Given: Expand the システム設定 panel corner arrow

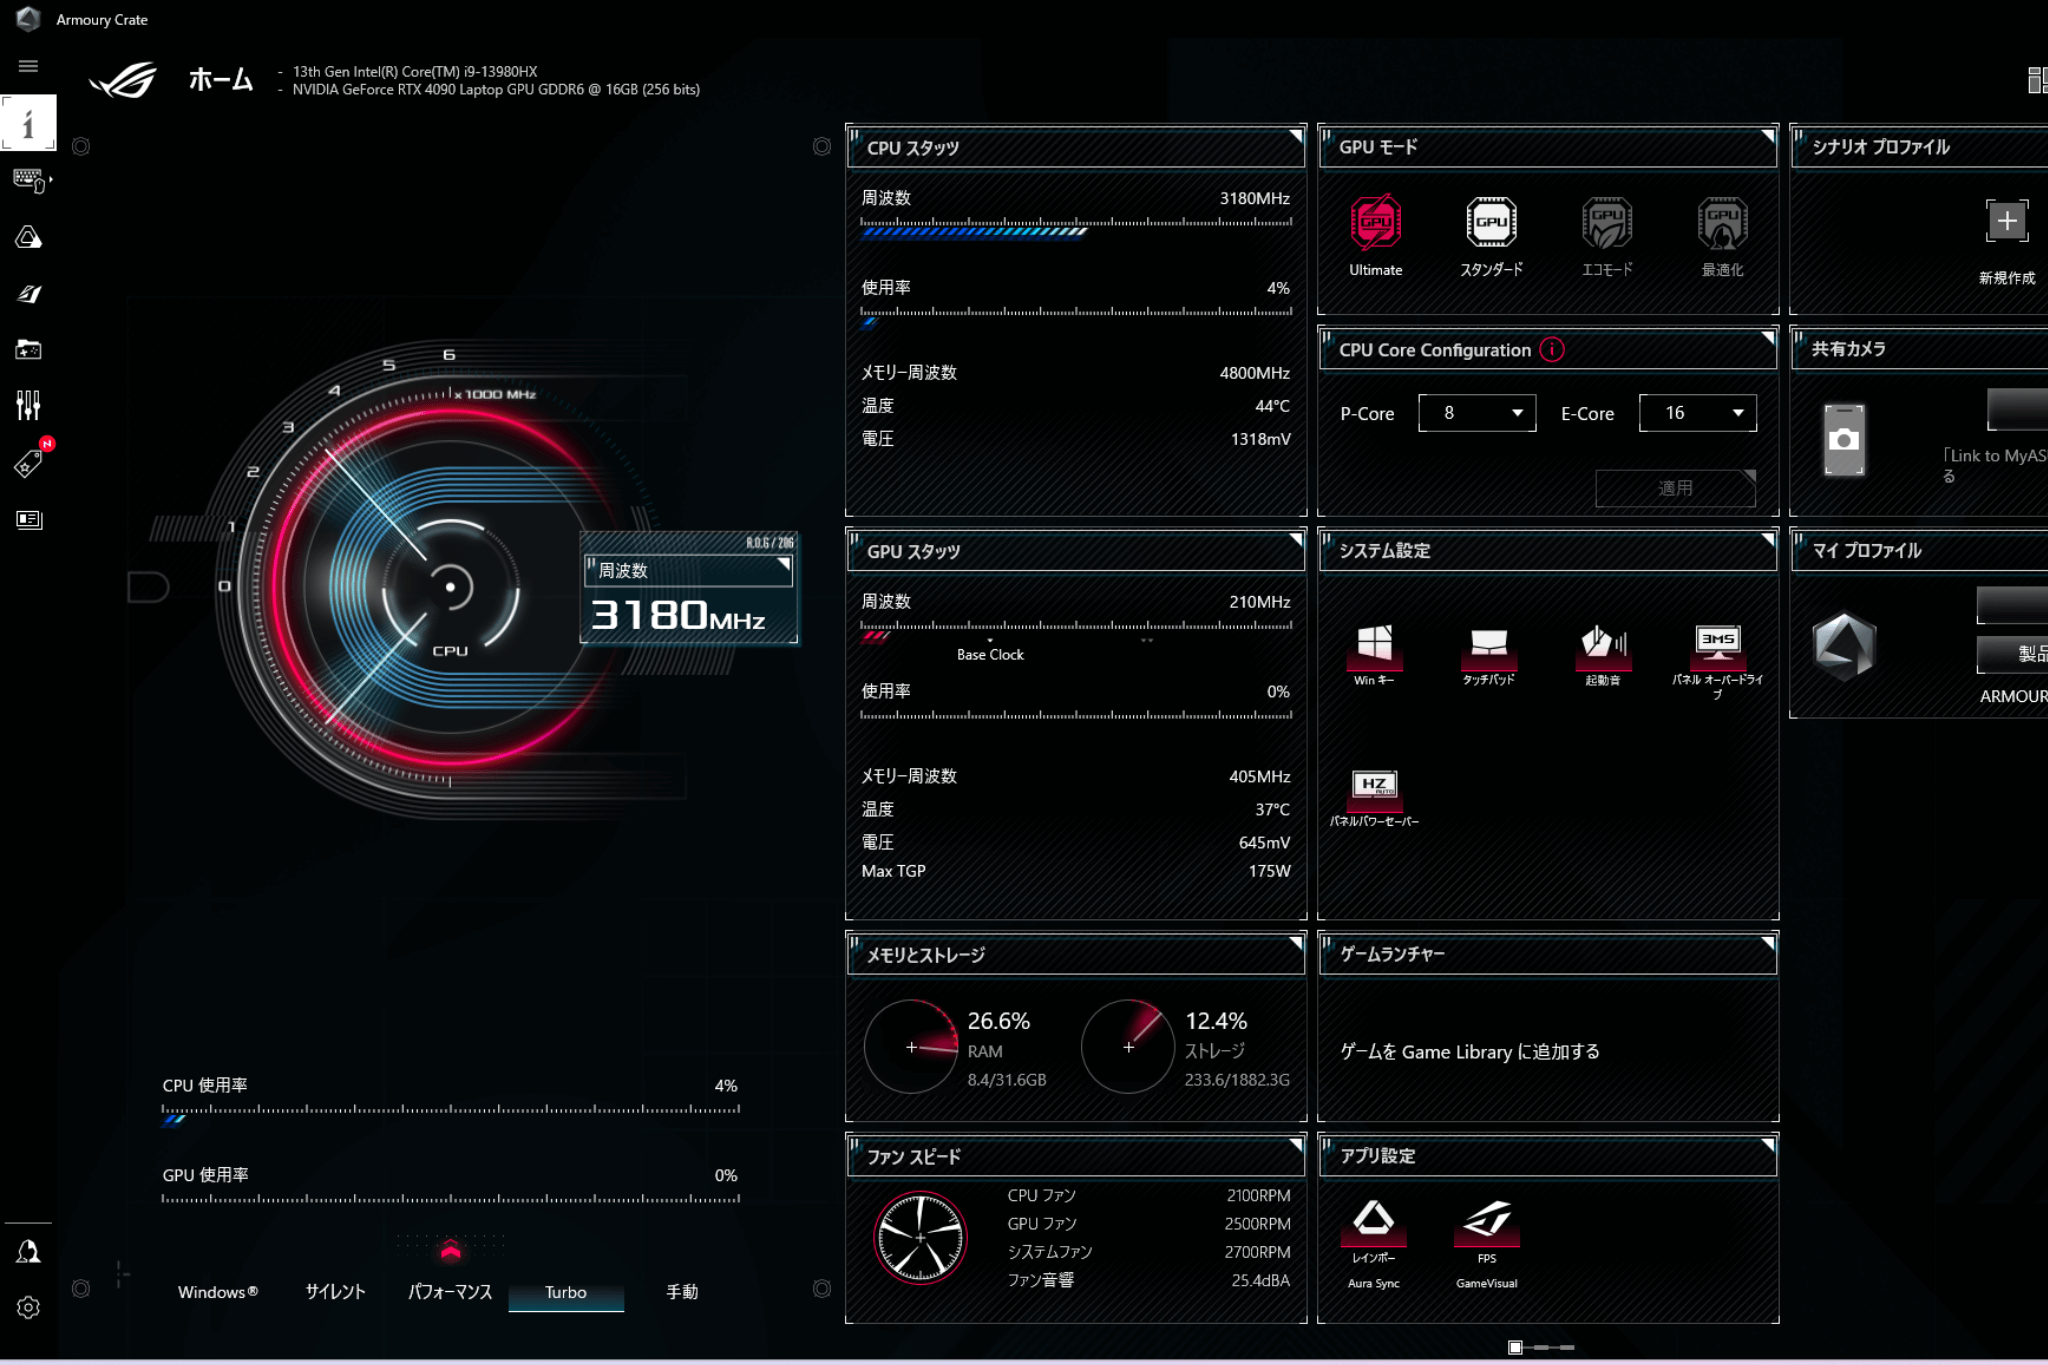Looking at the screenshot, I should [x=1767, y=539].
